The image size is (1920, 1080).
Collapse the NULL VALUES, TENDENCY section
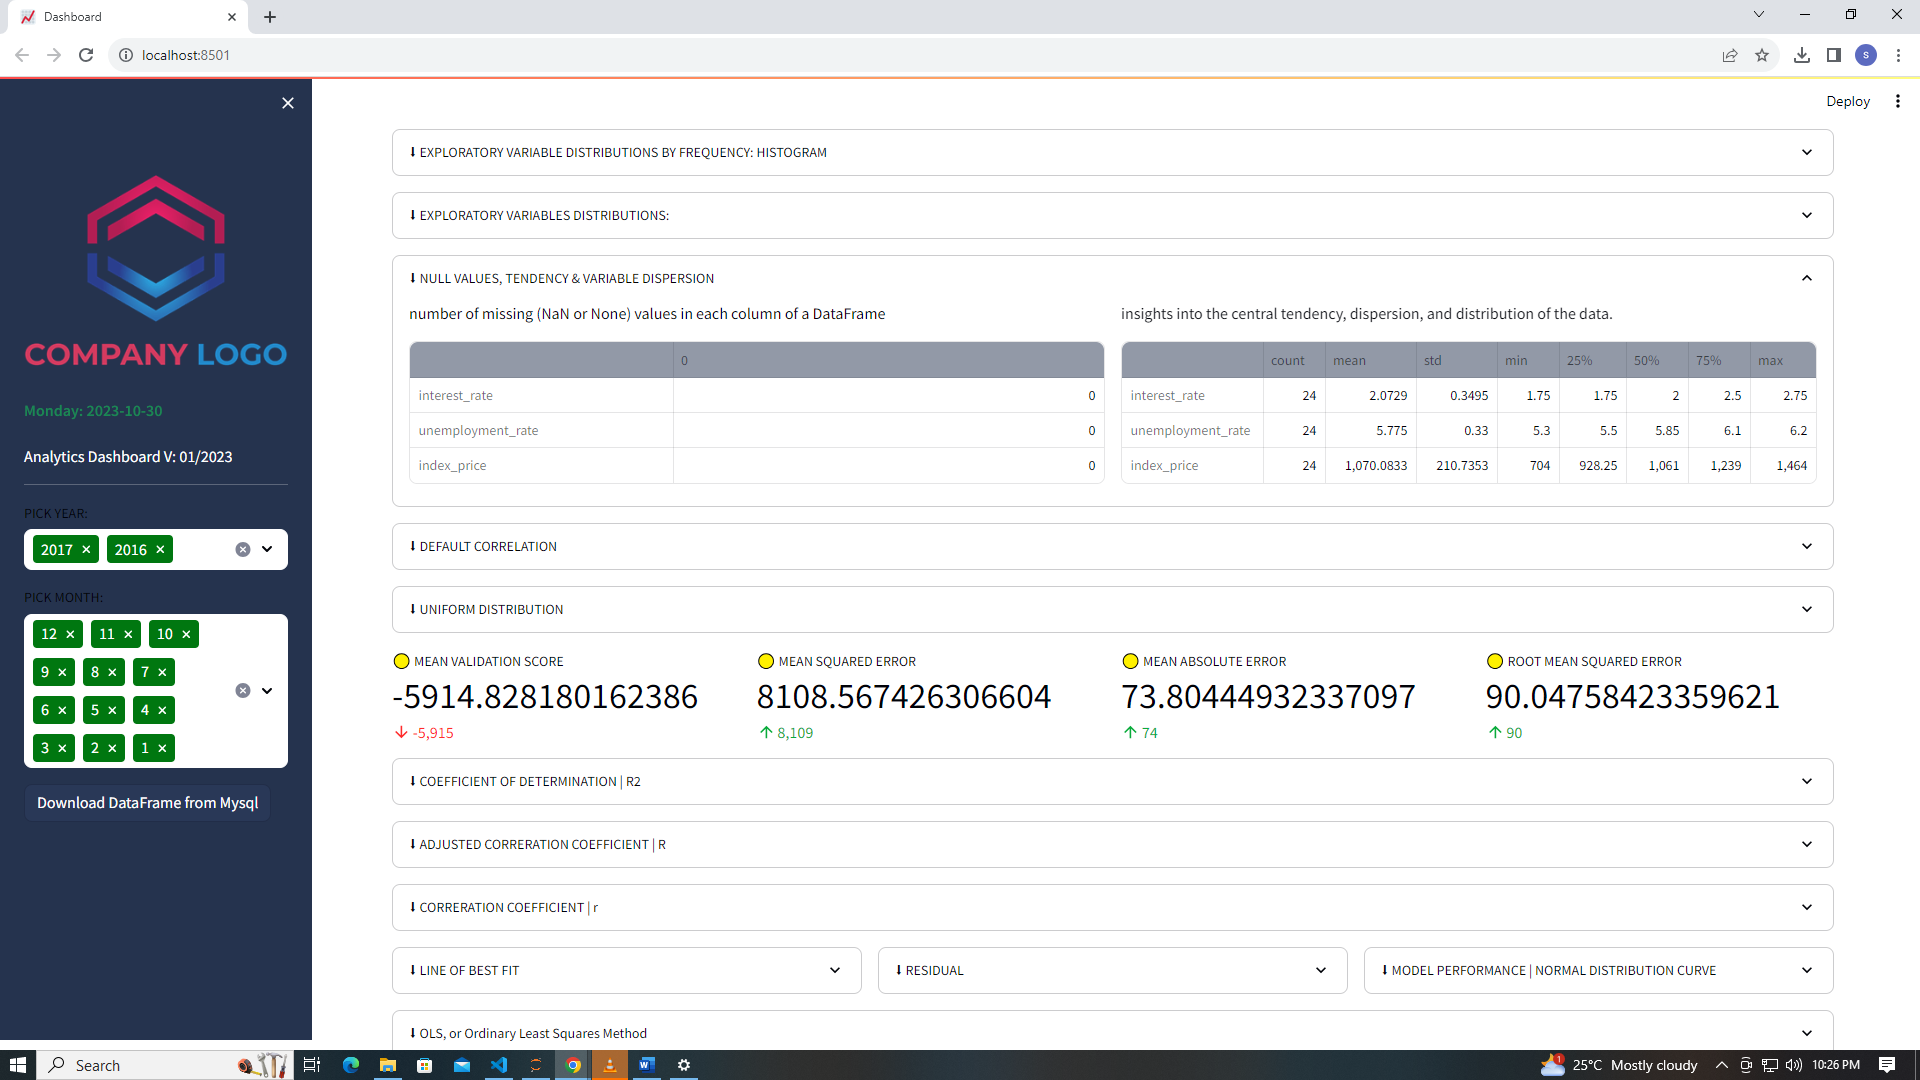coord(1807,278)
